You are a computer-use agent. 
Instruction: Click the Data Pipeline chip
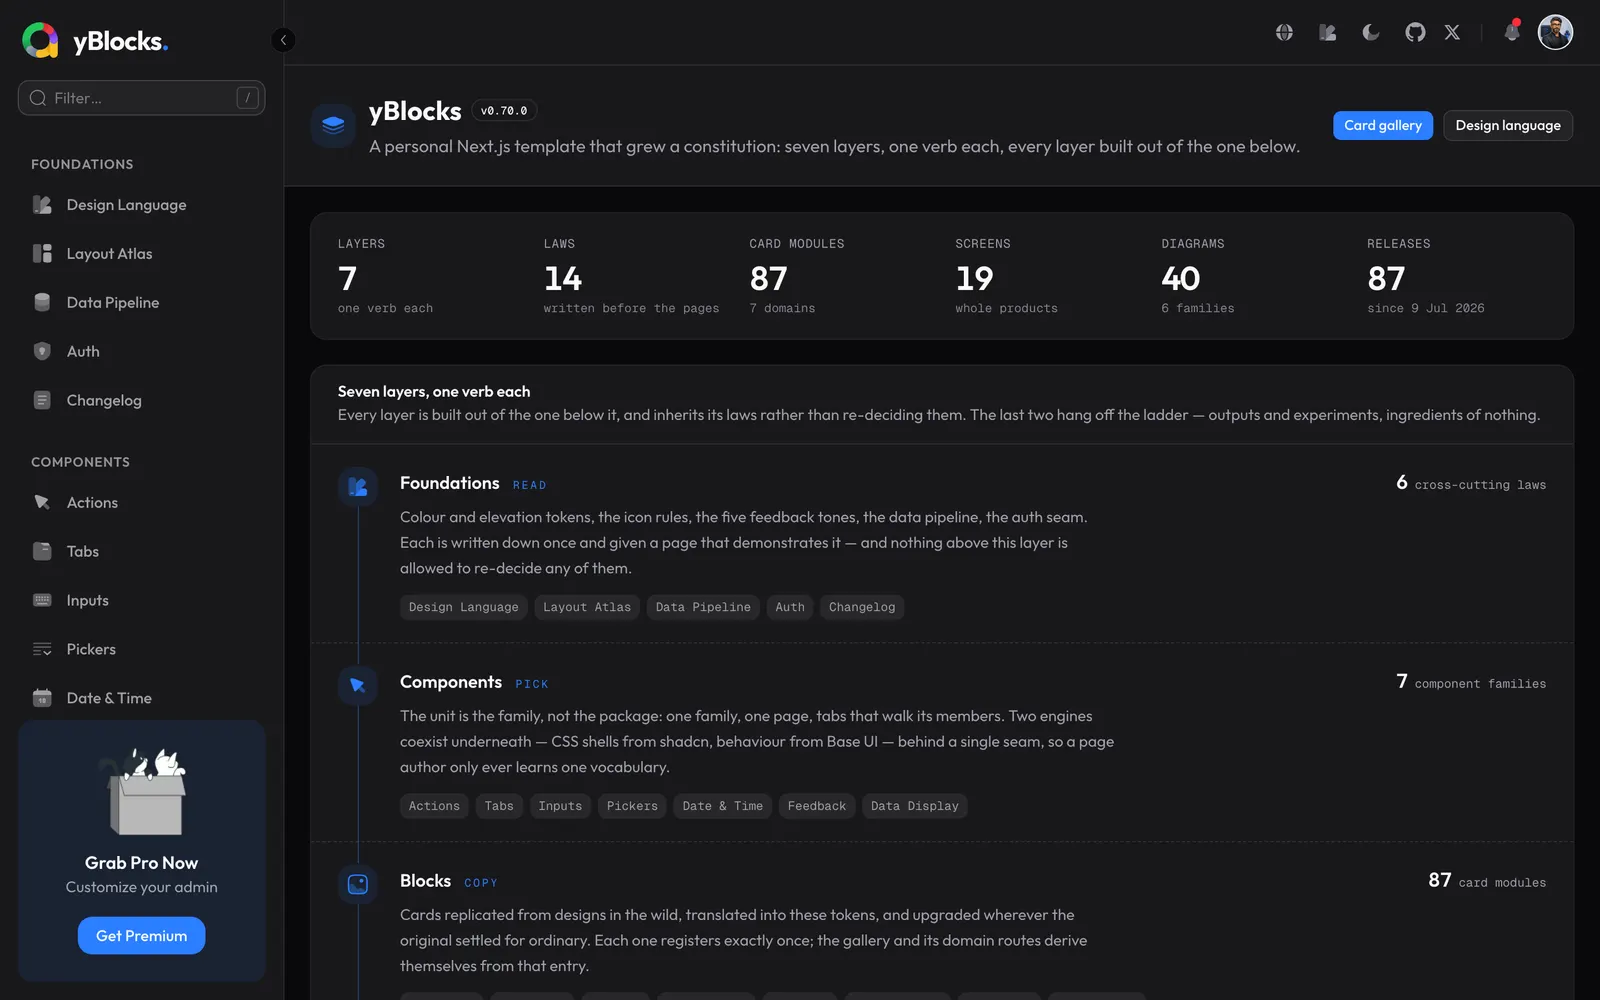pyautogui.click(x=703, y=607)
